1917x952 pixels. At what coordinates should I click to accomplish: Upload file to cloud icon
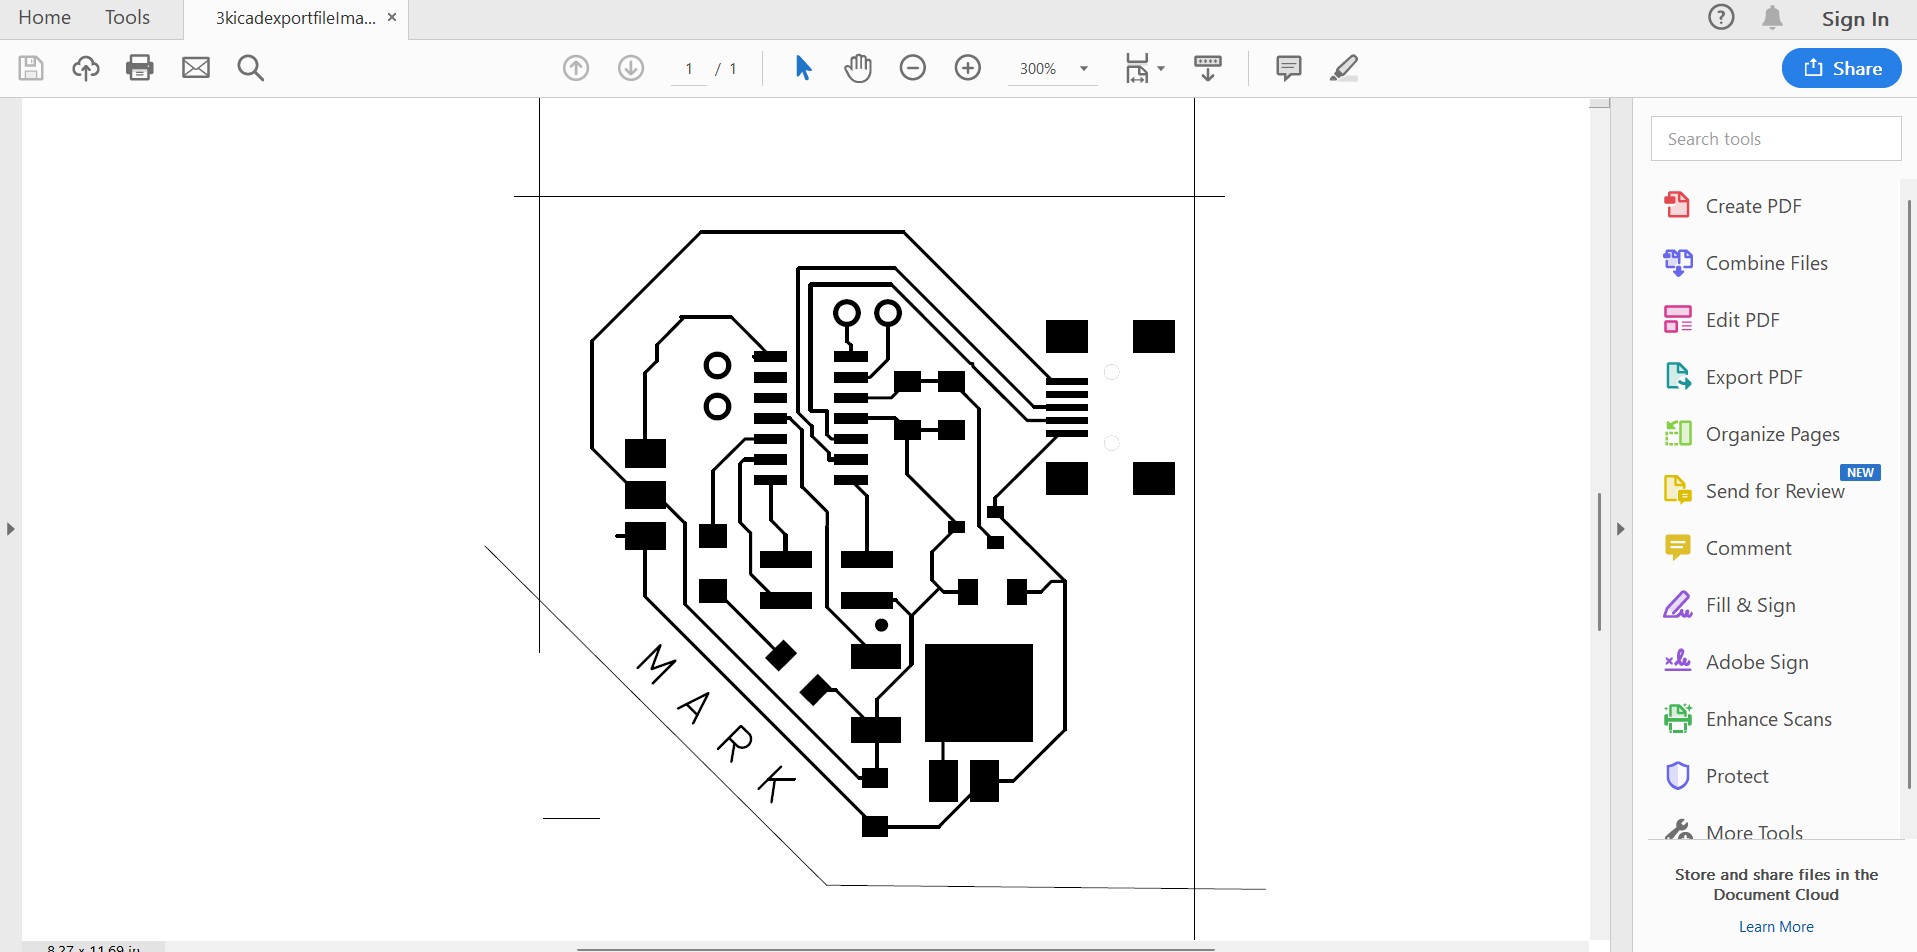point(86,68)
